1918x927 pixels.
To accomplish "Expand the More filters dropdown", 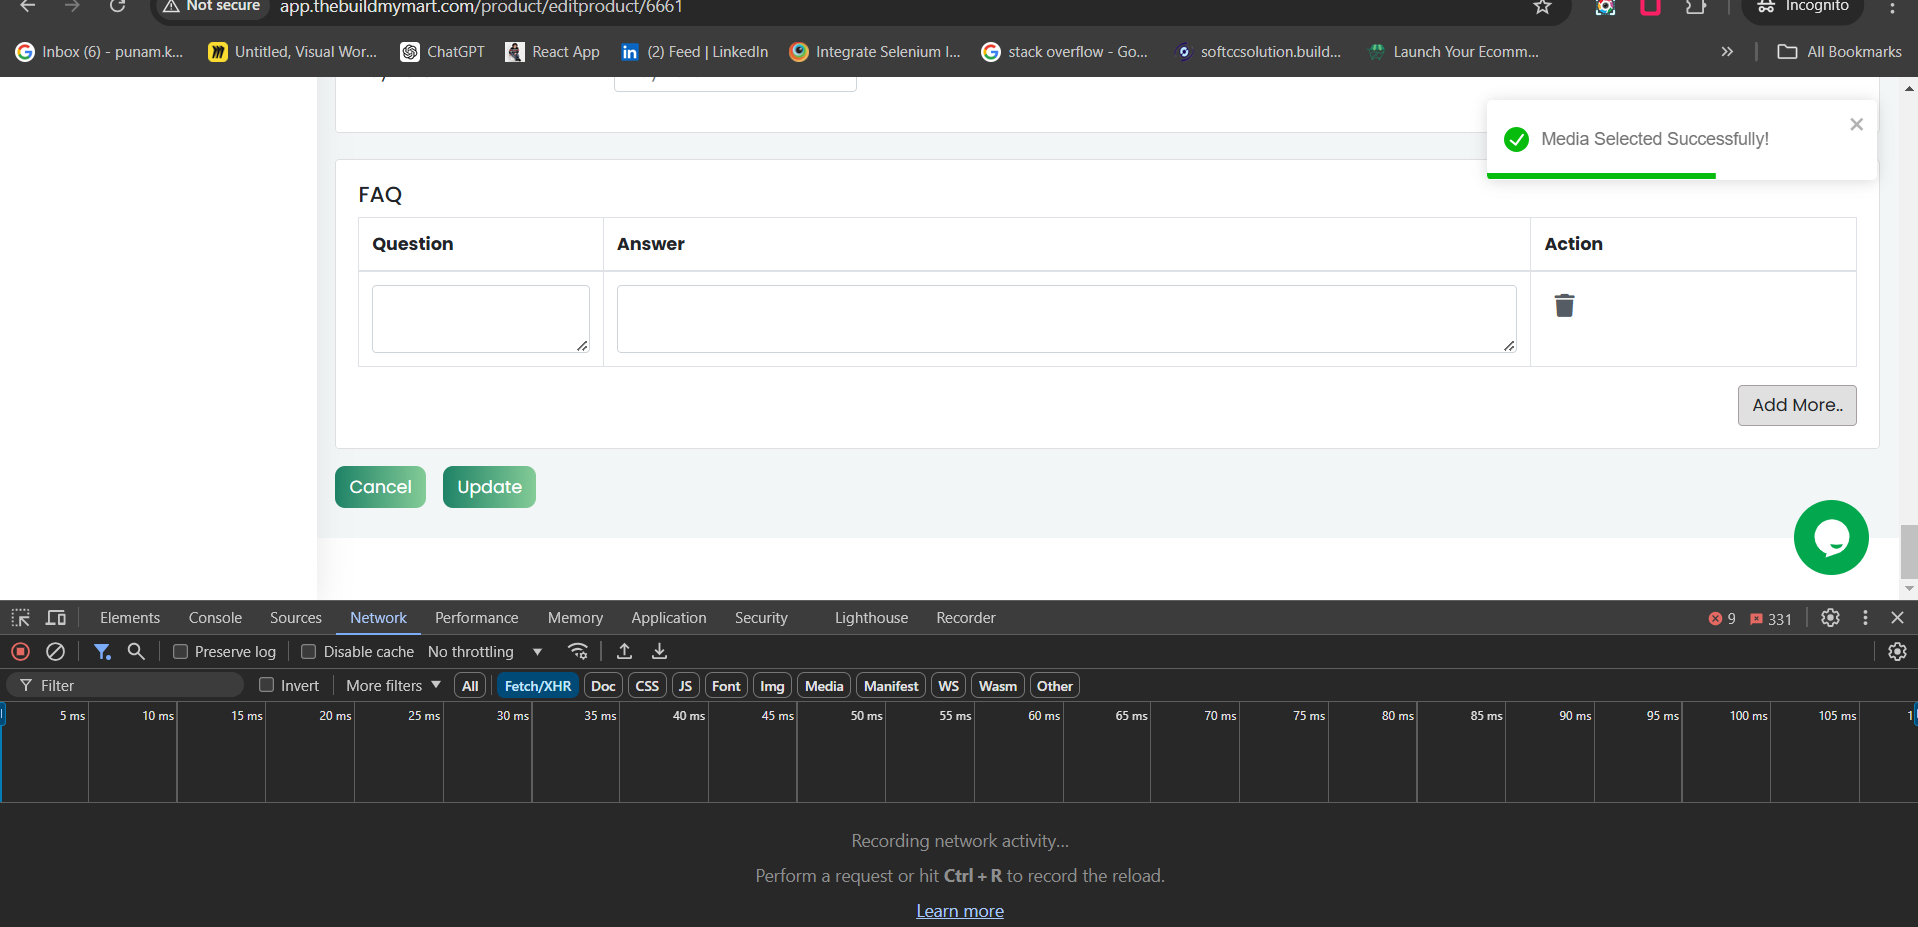I will (393, 685).
